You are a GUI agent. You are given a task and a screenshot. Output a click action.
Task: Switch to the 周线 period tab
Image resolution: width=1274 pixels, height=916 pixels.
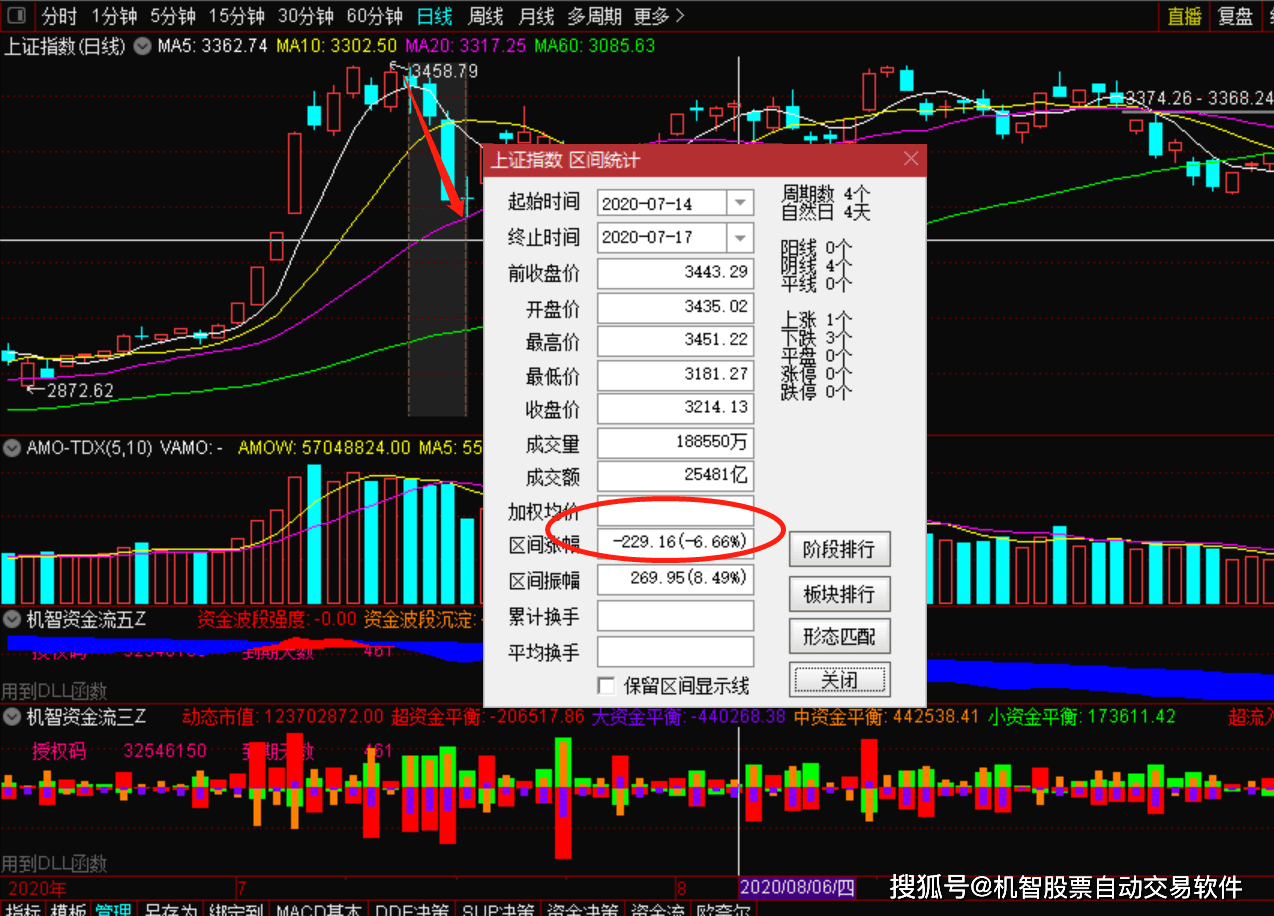coord(486,16)
